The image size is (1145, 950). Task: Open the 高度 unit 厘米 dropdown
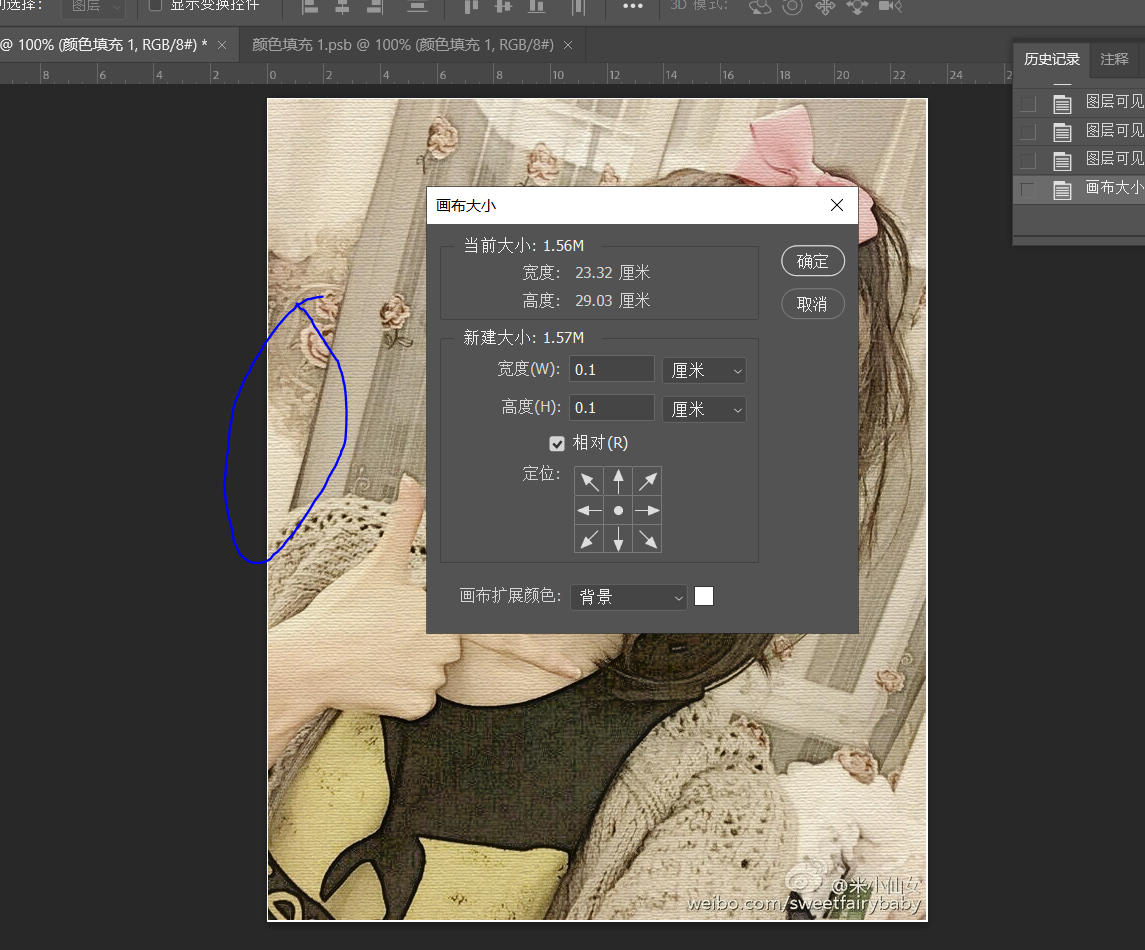[x=705, y=409]
